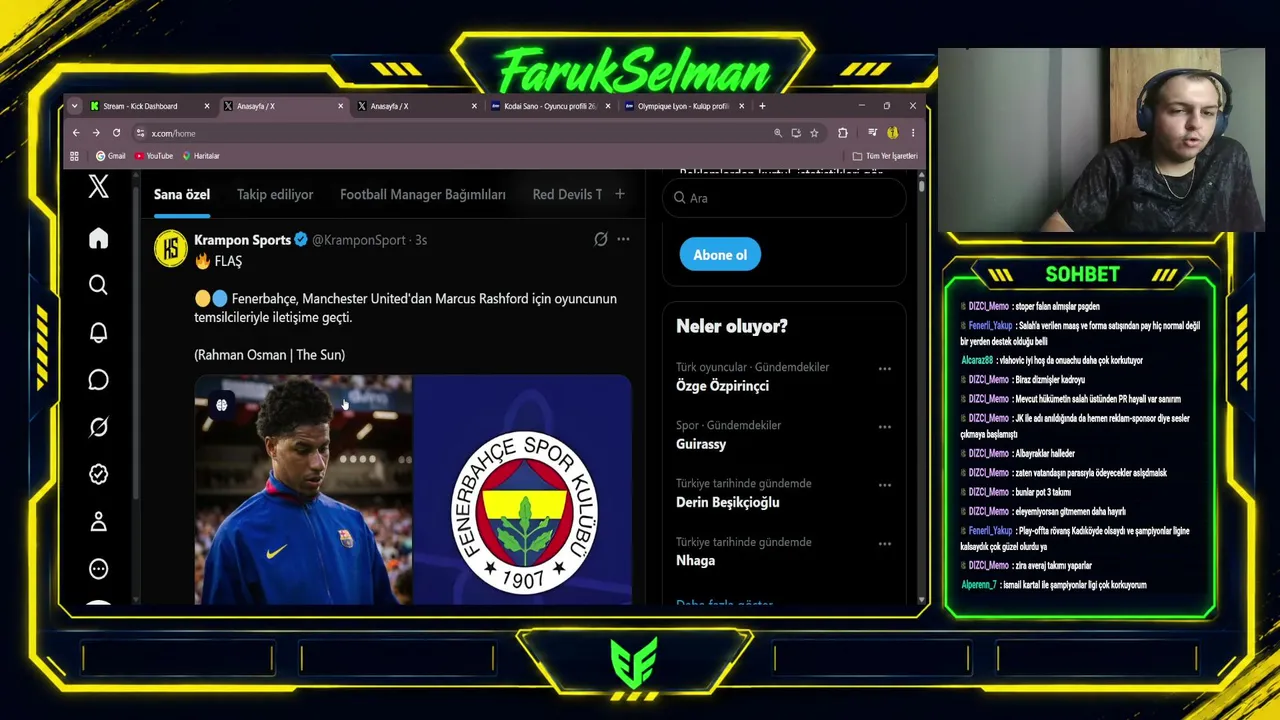This screenshot has height=720, width=1280.
Task: Click the browser forward arrow
Action: 96,133
